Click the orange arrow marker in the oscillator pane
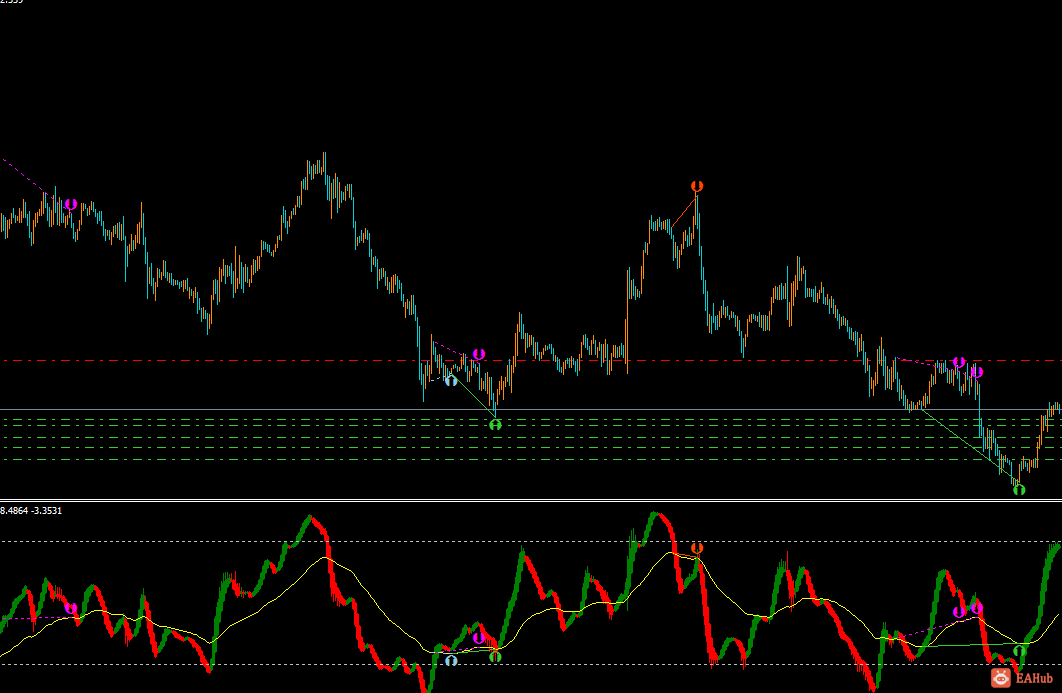The image size is (1062, 693). pyautogui.click(x=697, y=547)
